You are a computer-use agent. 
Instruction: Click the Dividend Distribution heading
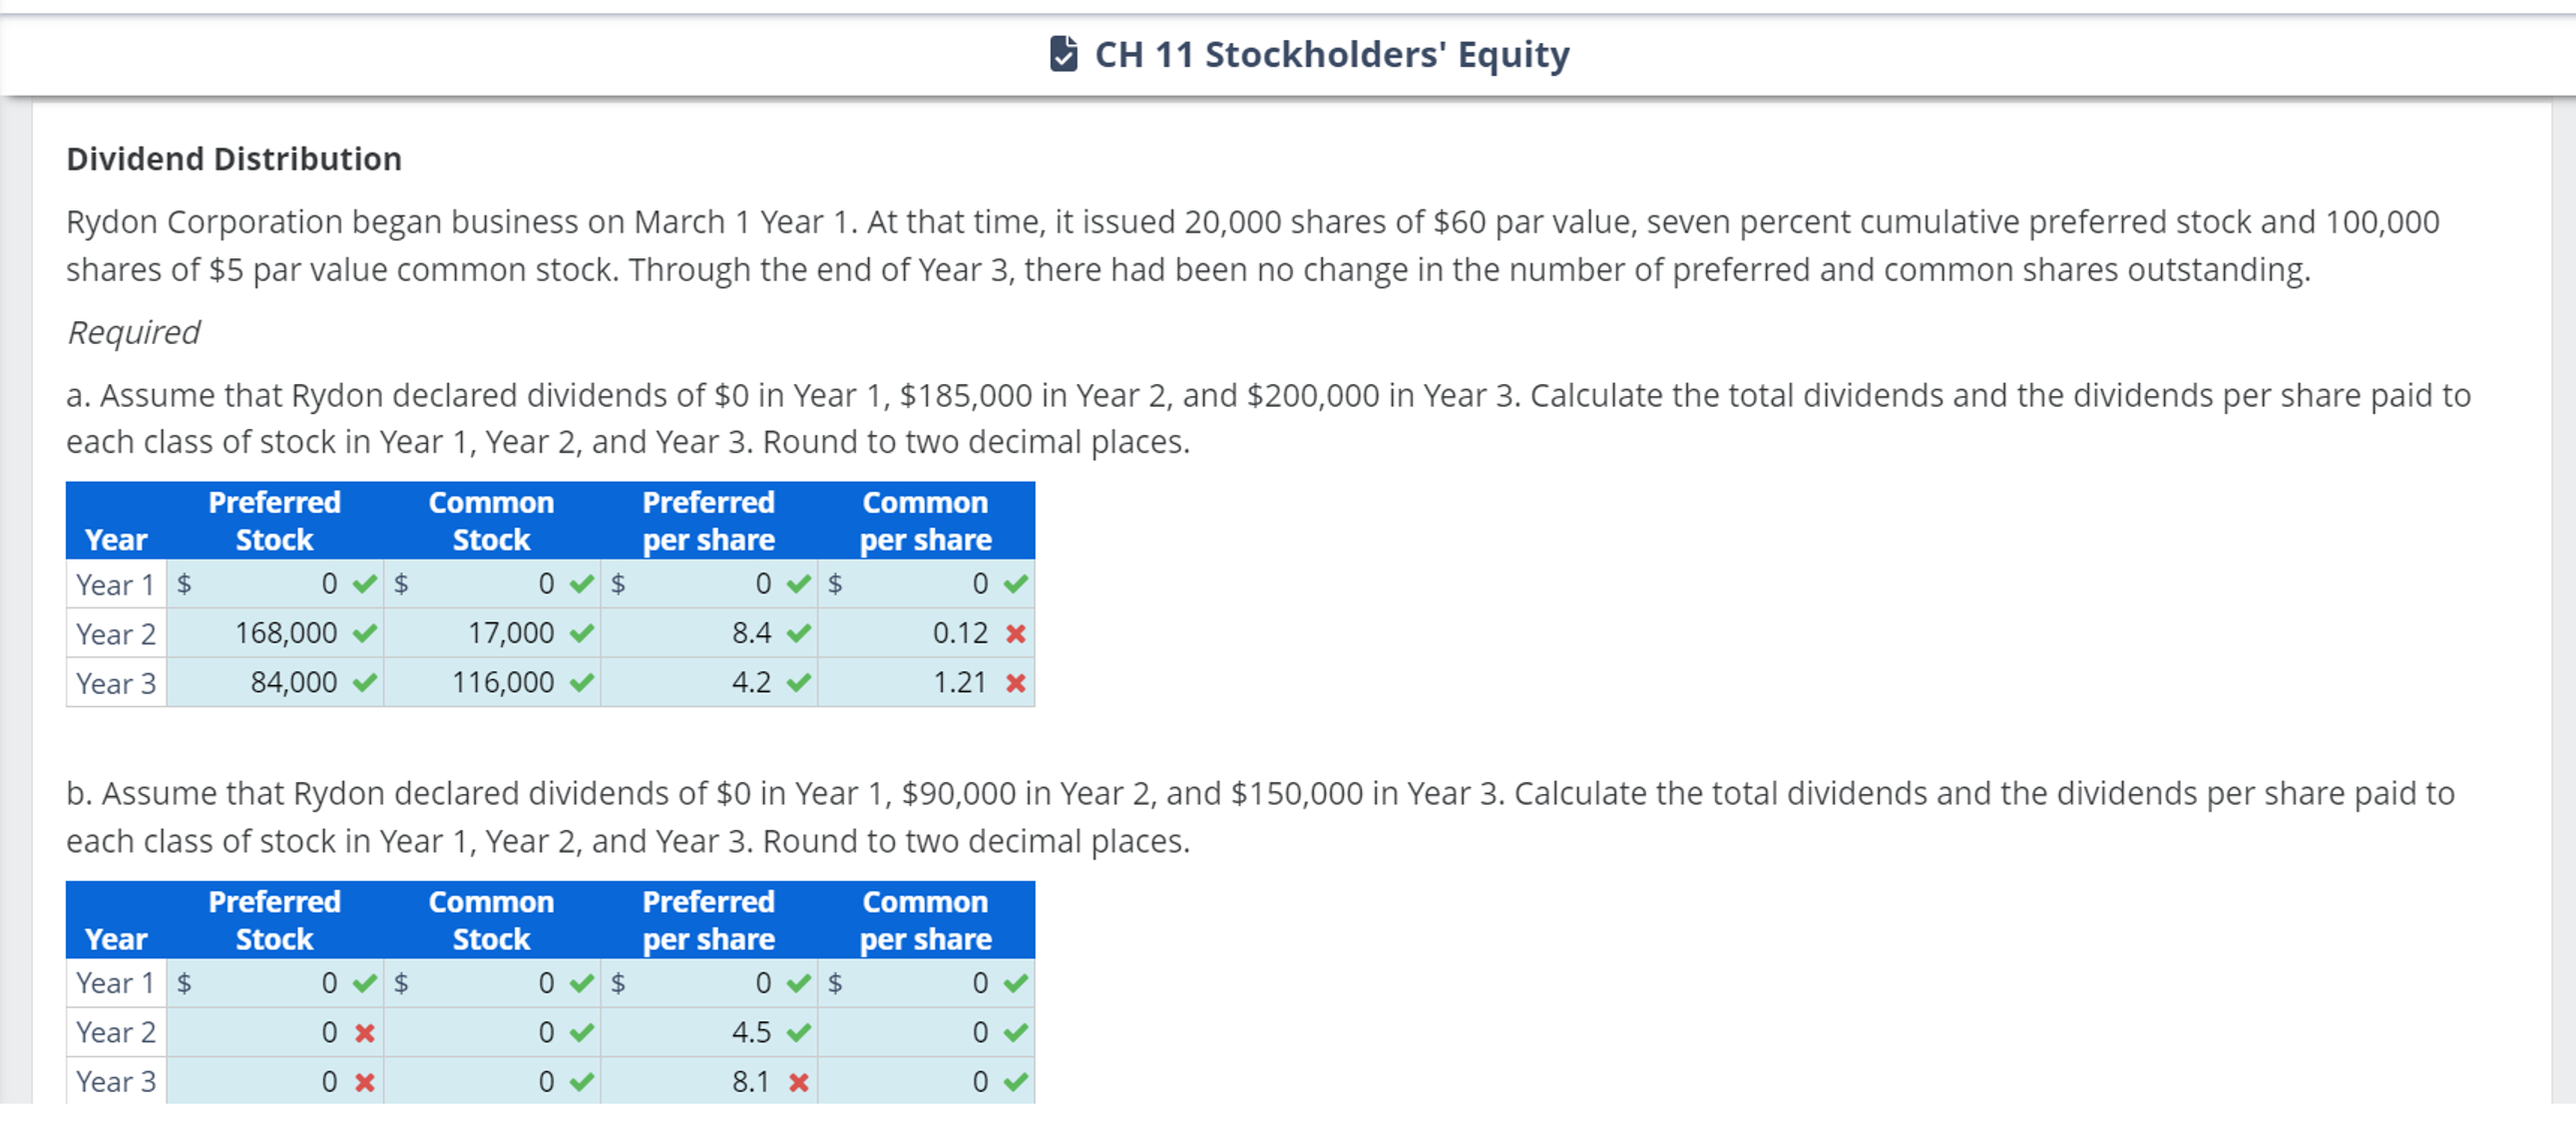pyautogui.click(x=234, y=158)
